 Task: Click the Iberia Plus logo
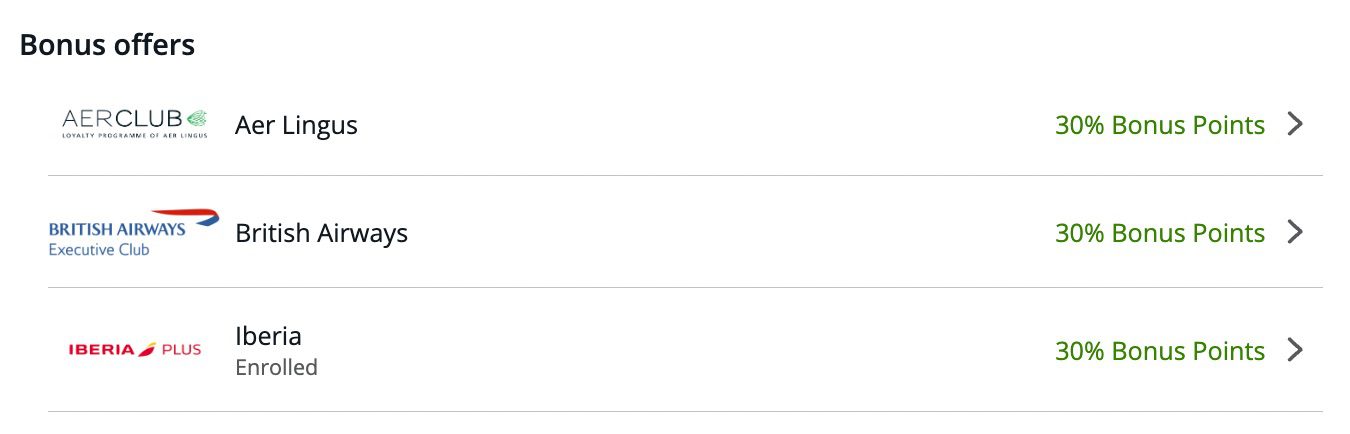134,350
